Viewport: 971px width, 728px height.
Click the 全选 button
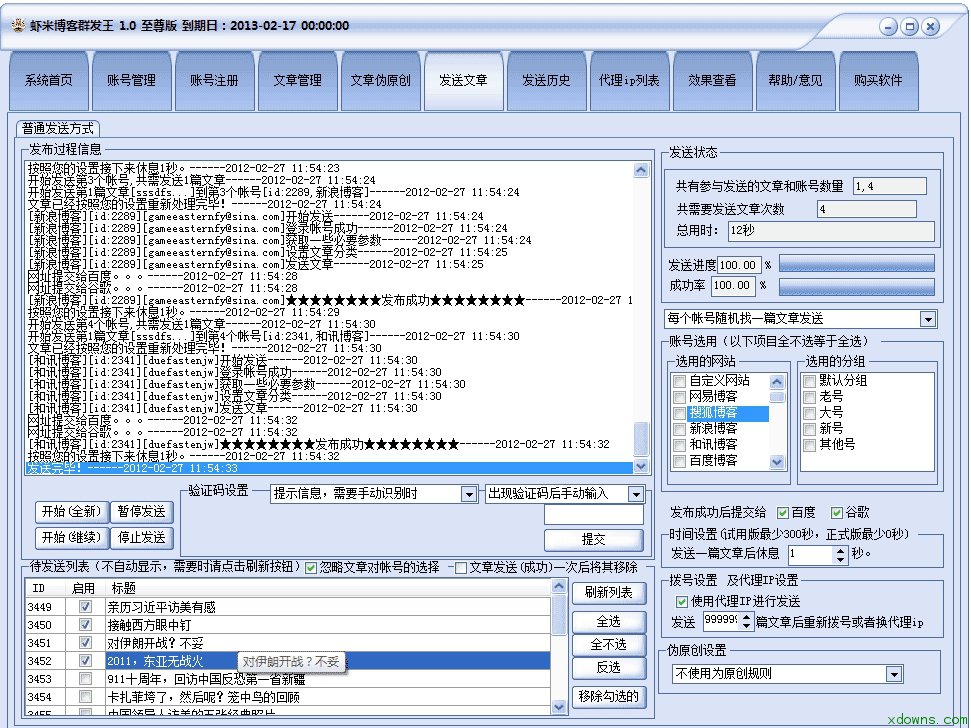(608, 622)
